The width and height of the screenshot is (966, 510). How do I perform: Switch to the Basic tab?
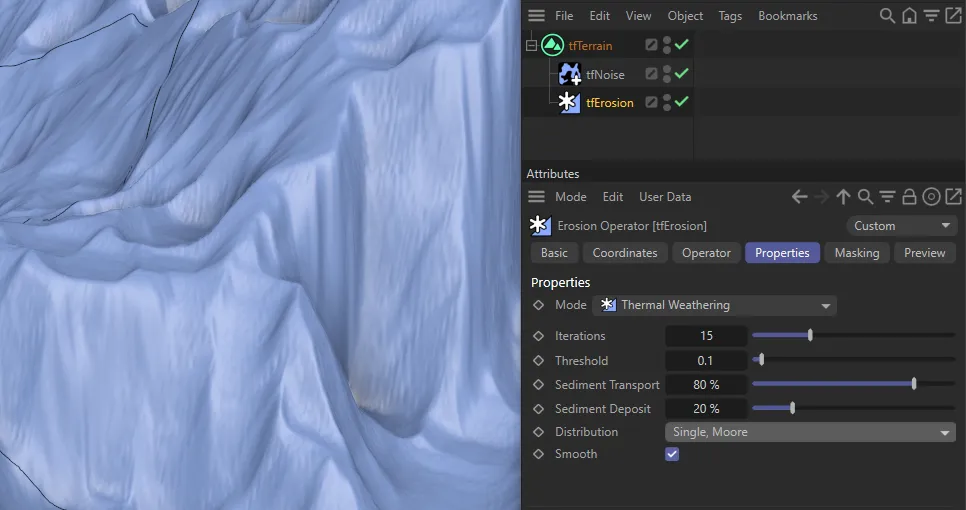pyautogui.click(x=554, y=253)
